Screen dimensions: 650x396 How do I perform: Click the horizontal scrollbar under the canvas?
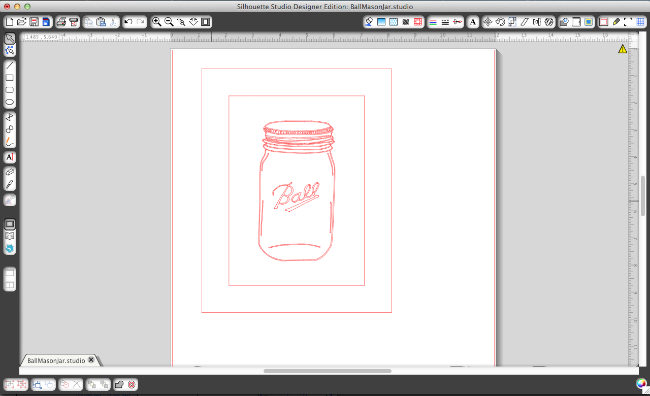327,371
